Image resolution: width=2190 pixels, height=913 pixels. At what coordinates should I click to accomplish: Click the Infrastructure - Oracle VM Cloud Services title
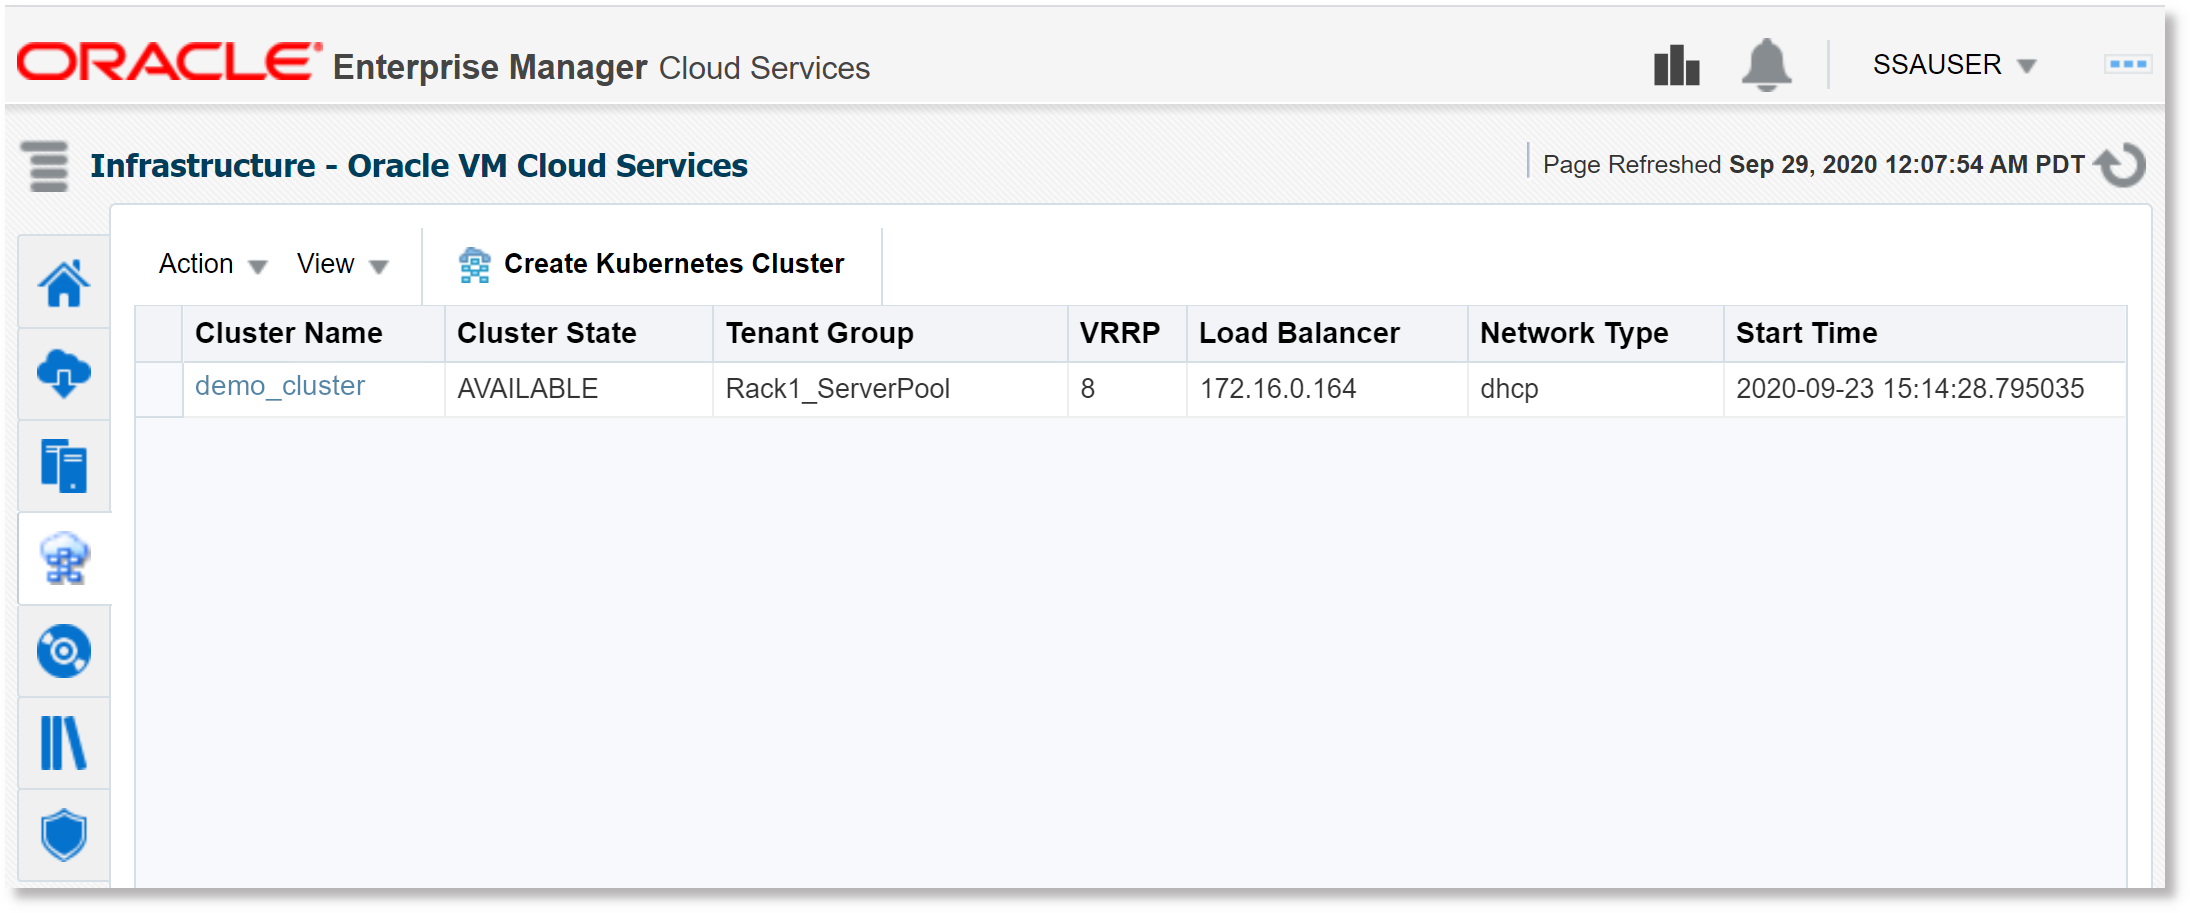[419, 166]
